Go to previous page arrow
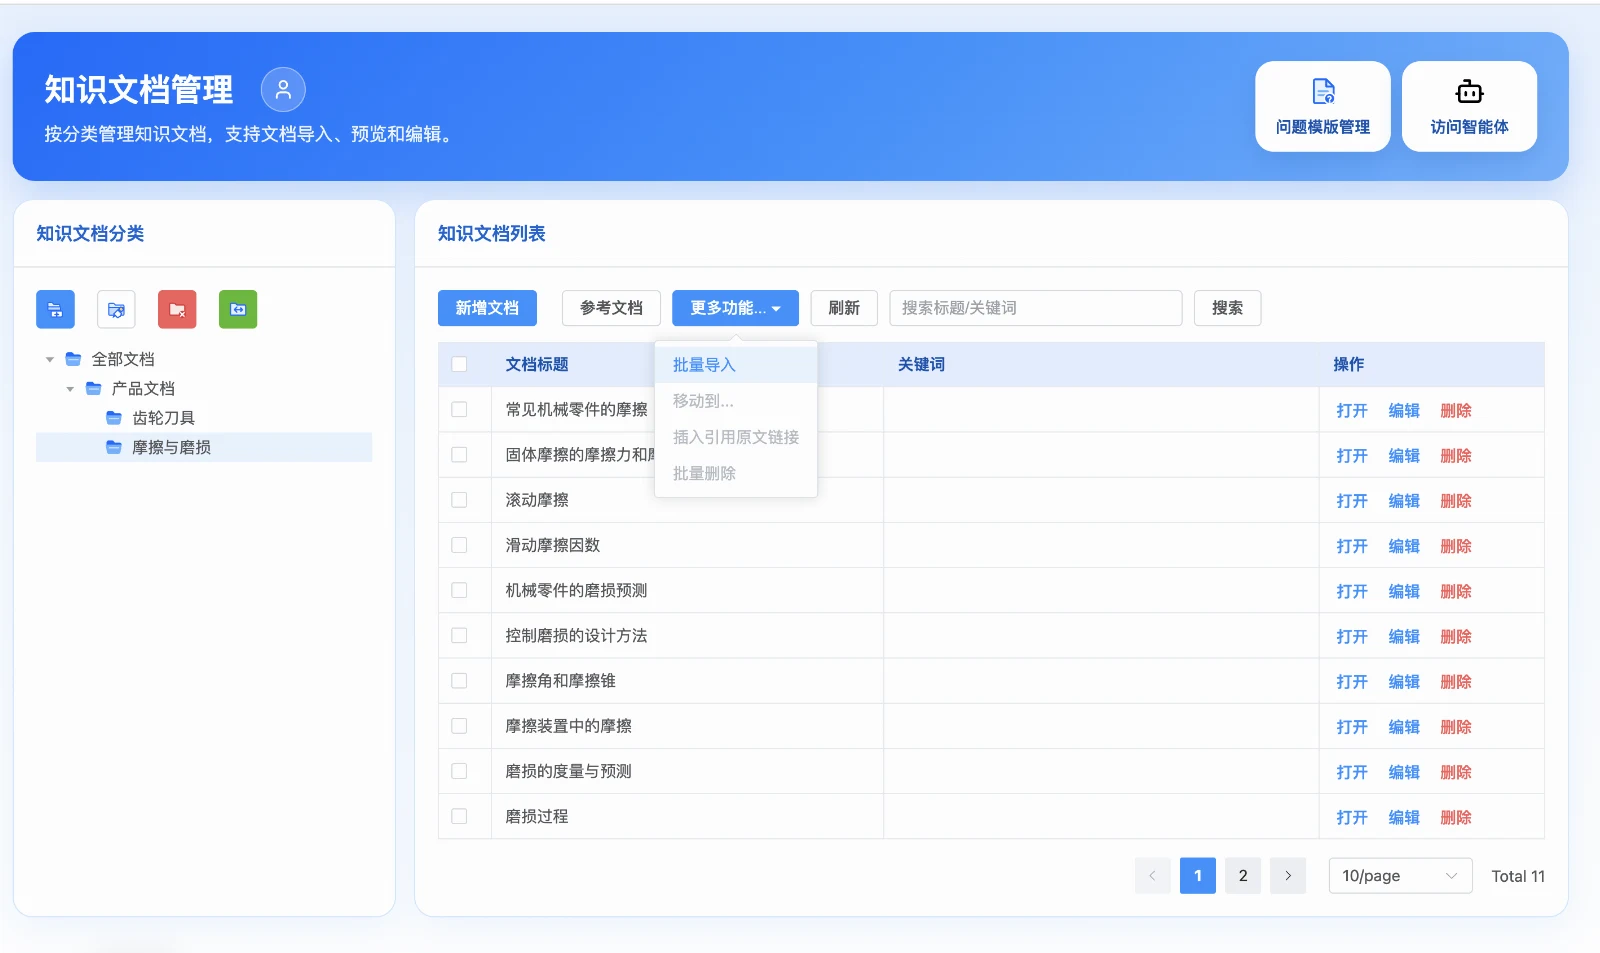This screenshot has height=953, width=1600. 1152,876
